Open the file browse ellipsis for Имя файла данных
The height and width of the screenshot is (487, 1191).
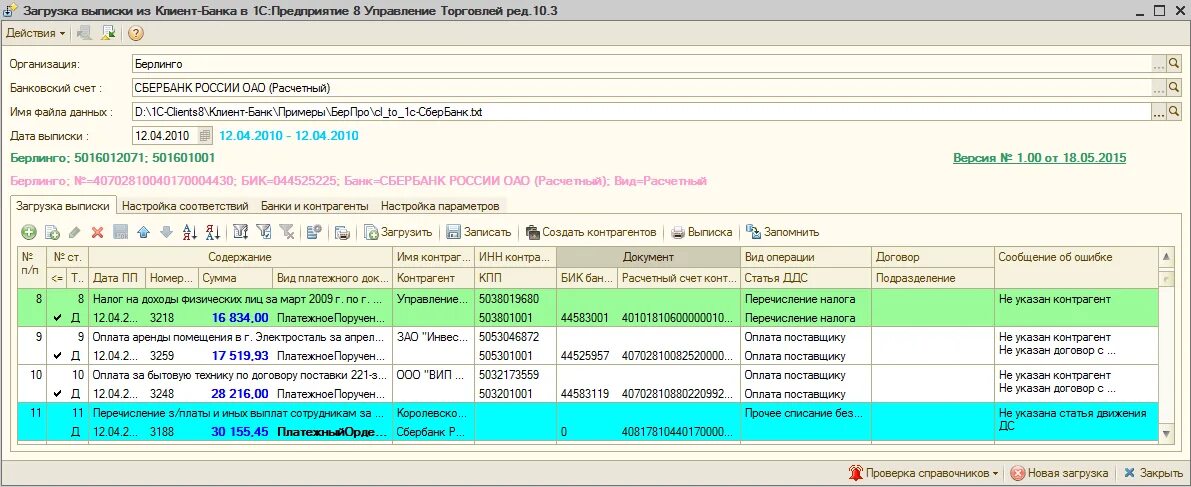point(1159,112)
